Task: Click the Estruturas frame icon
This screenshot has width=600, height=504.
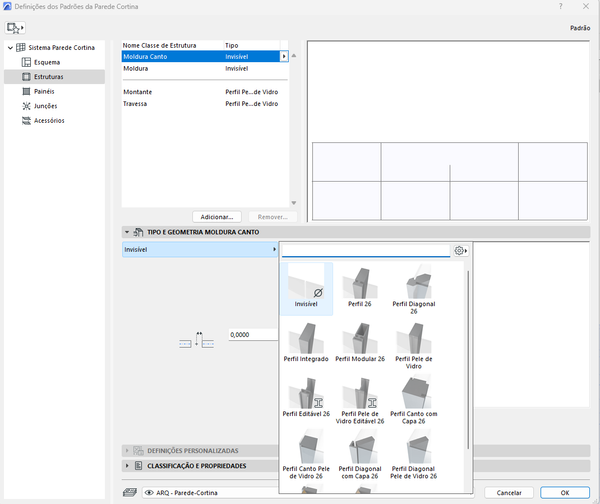Action: coord(26,77)
